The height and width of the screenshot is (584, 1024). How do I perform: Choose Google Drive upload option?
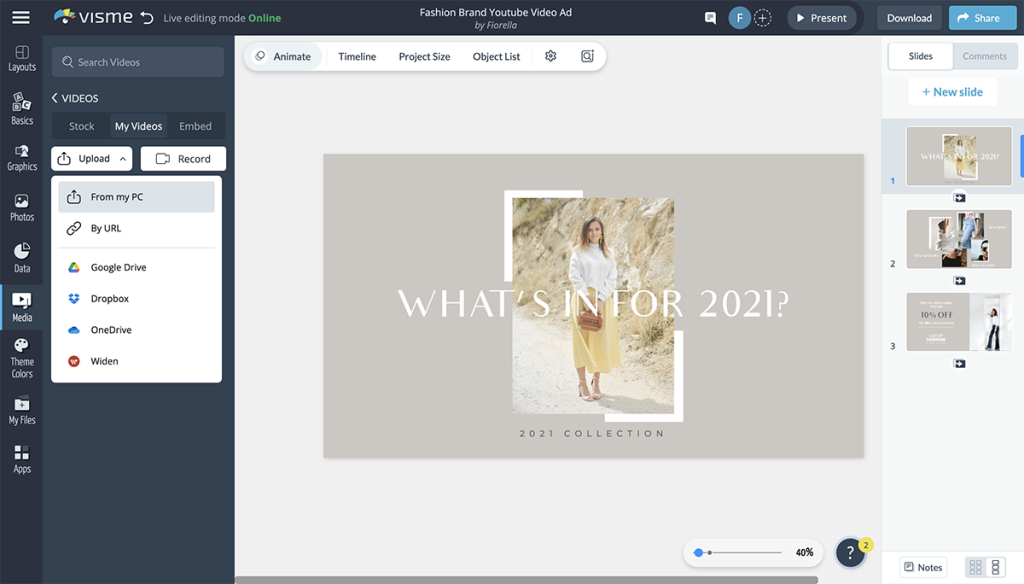coord(118,267)
